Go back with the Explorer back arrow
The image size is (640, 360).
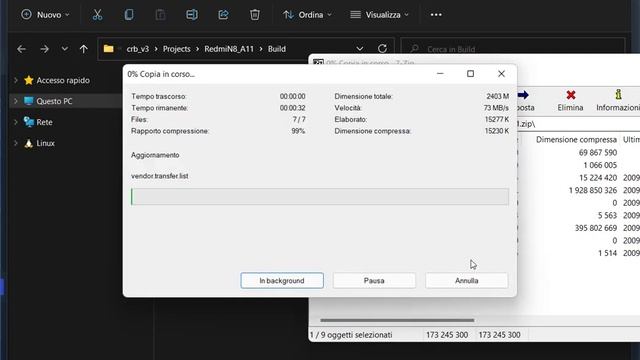(22, 49)
